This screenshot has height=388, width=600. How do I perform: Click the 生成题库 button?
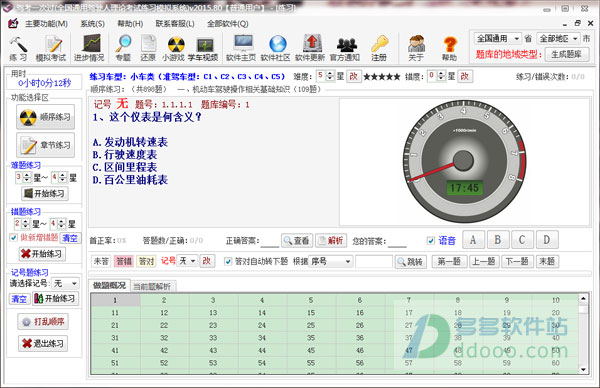tap(567, 54)
